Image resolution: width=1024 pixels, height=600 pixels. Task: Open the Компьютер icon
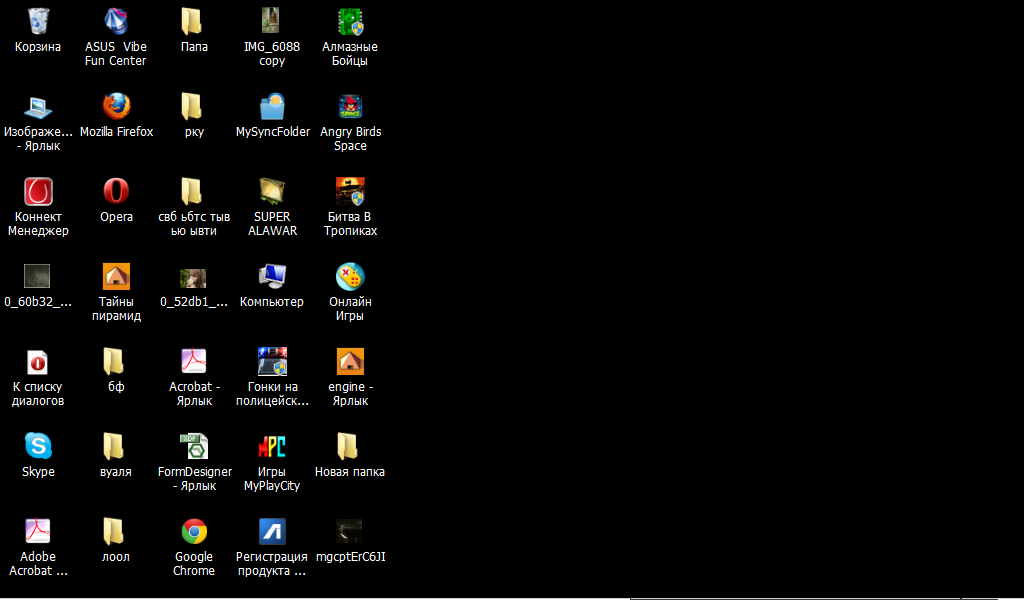272,276
